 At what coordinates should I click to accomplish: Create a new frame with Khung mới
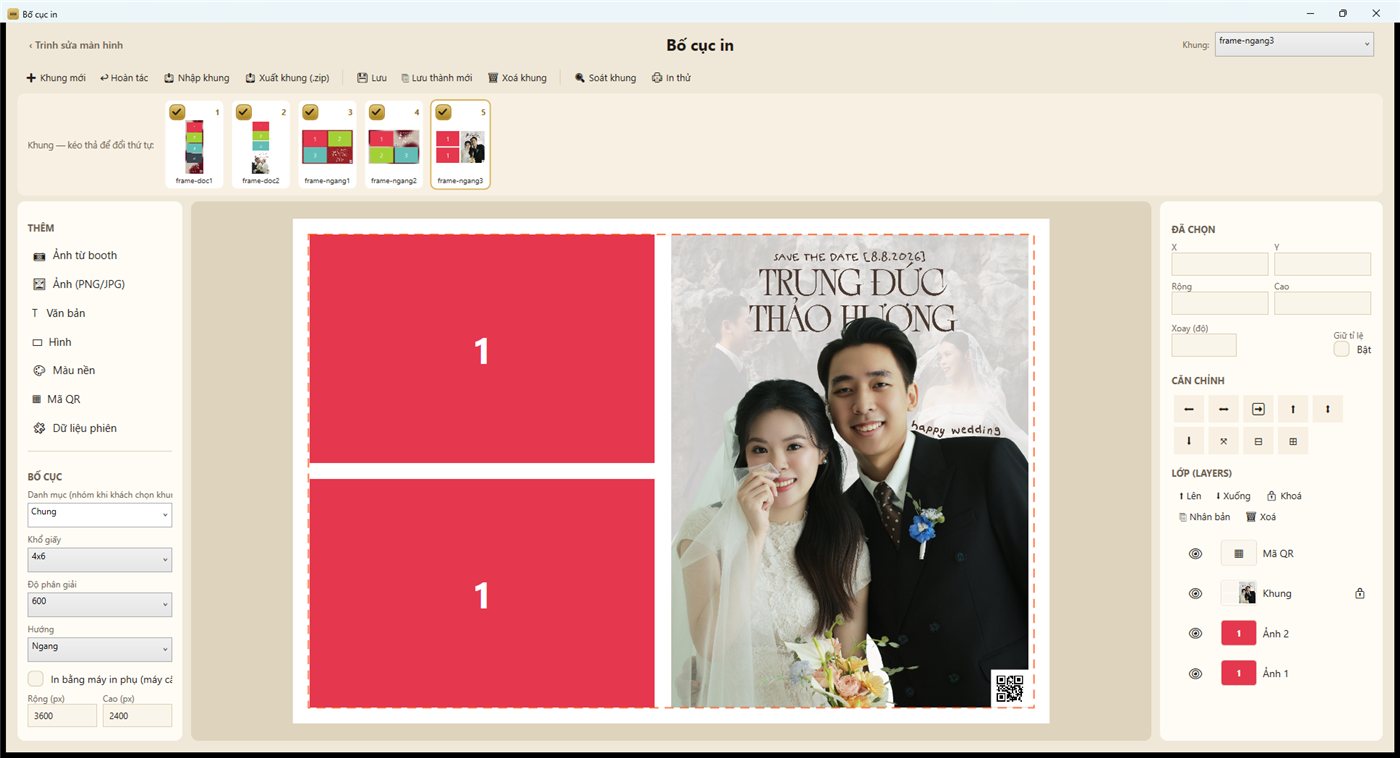pos(56,78)
